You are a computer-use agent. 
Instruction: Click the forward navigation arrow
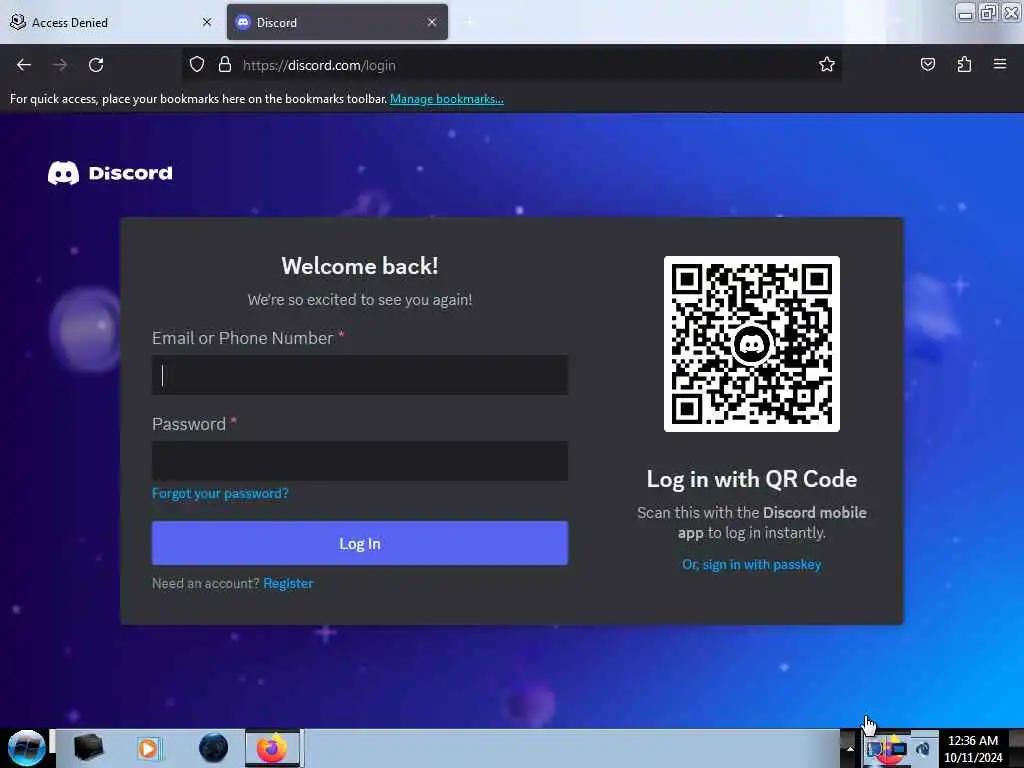point(60,65)
